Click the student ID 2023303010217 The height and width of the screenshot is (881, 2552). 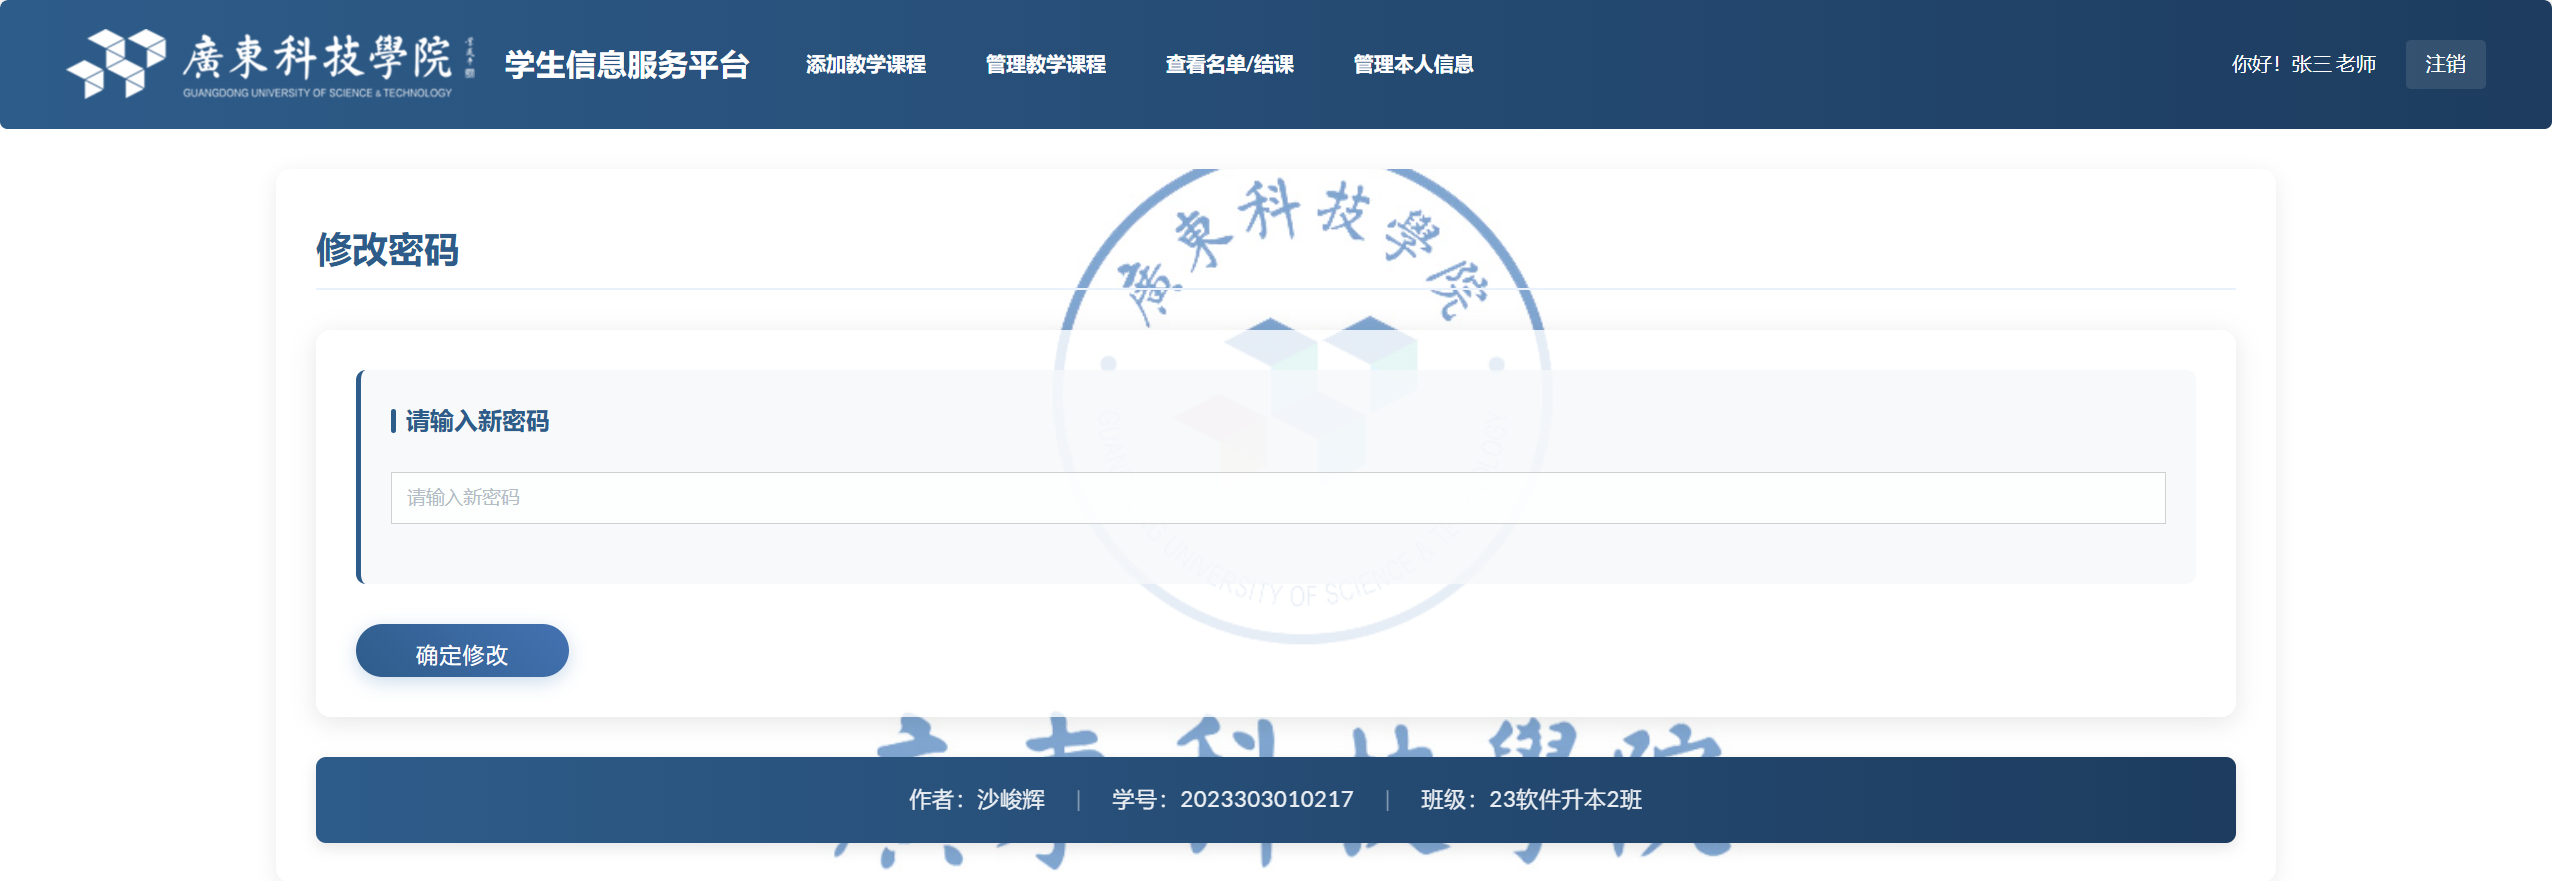tap(1266, 800)
